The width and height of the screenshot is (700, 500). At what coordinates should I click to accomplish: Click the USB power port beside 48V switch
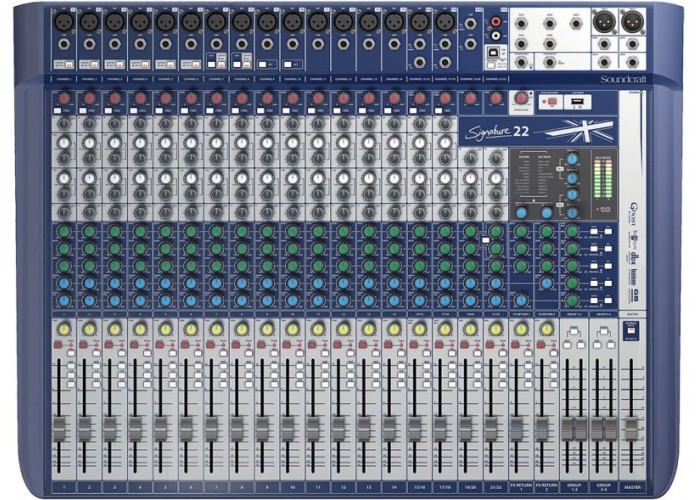tap(576, 102)
